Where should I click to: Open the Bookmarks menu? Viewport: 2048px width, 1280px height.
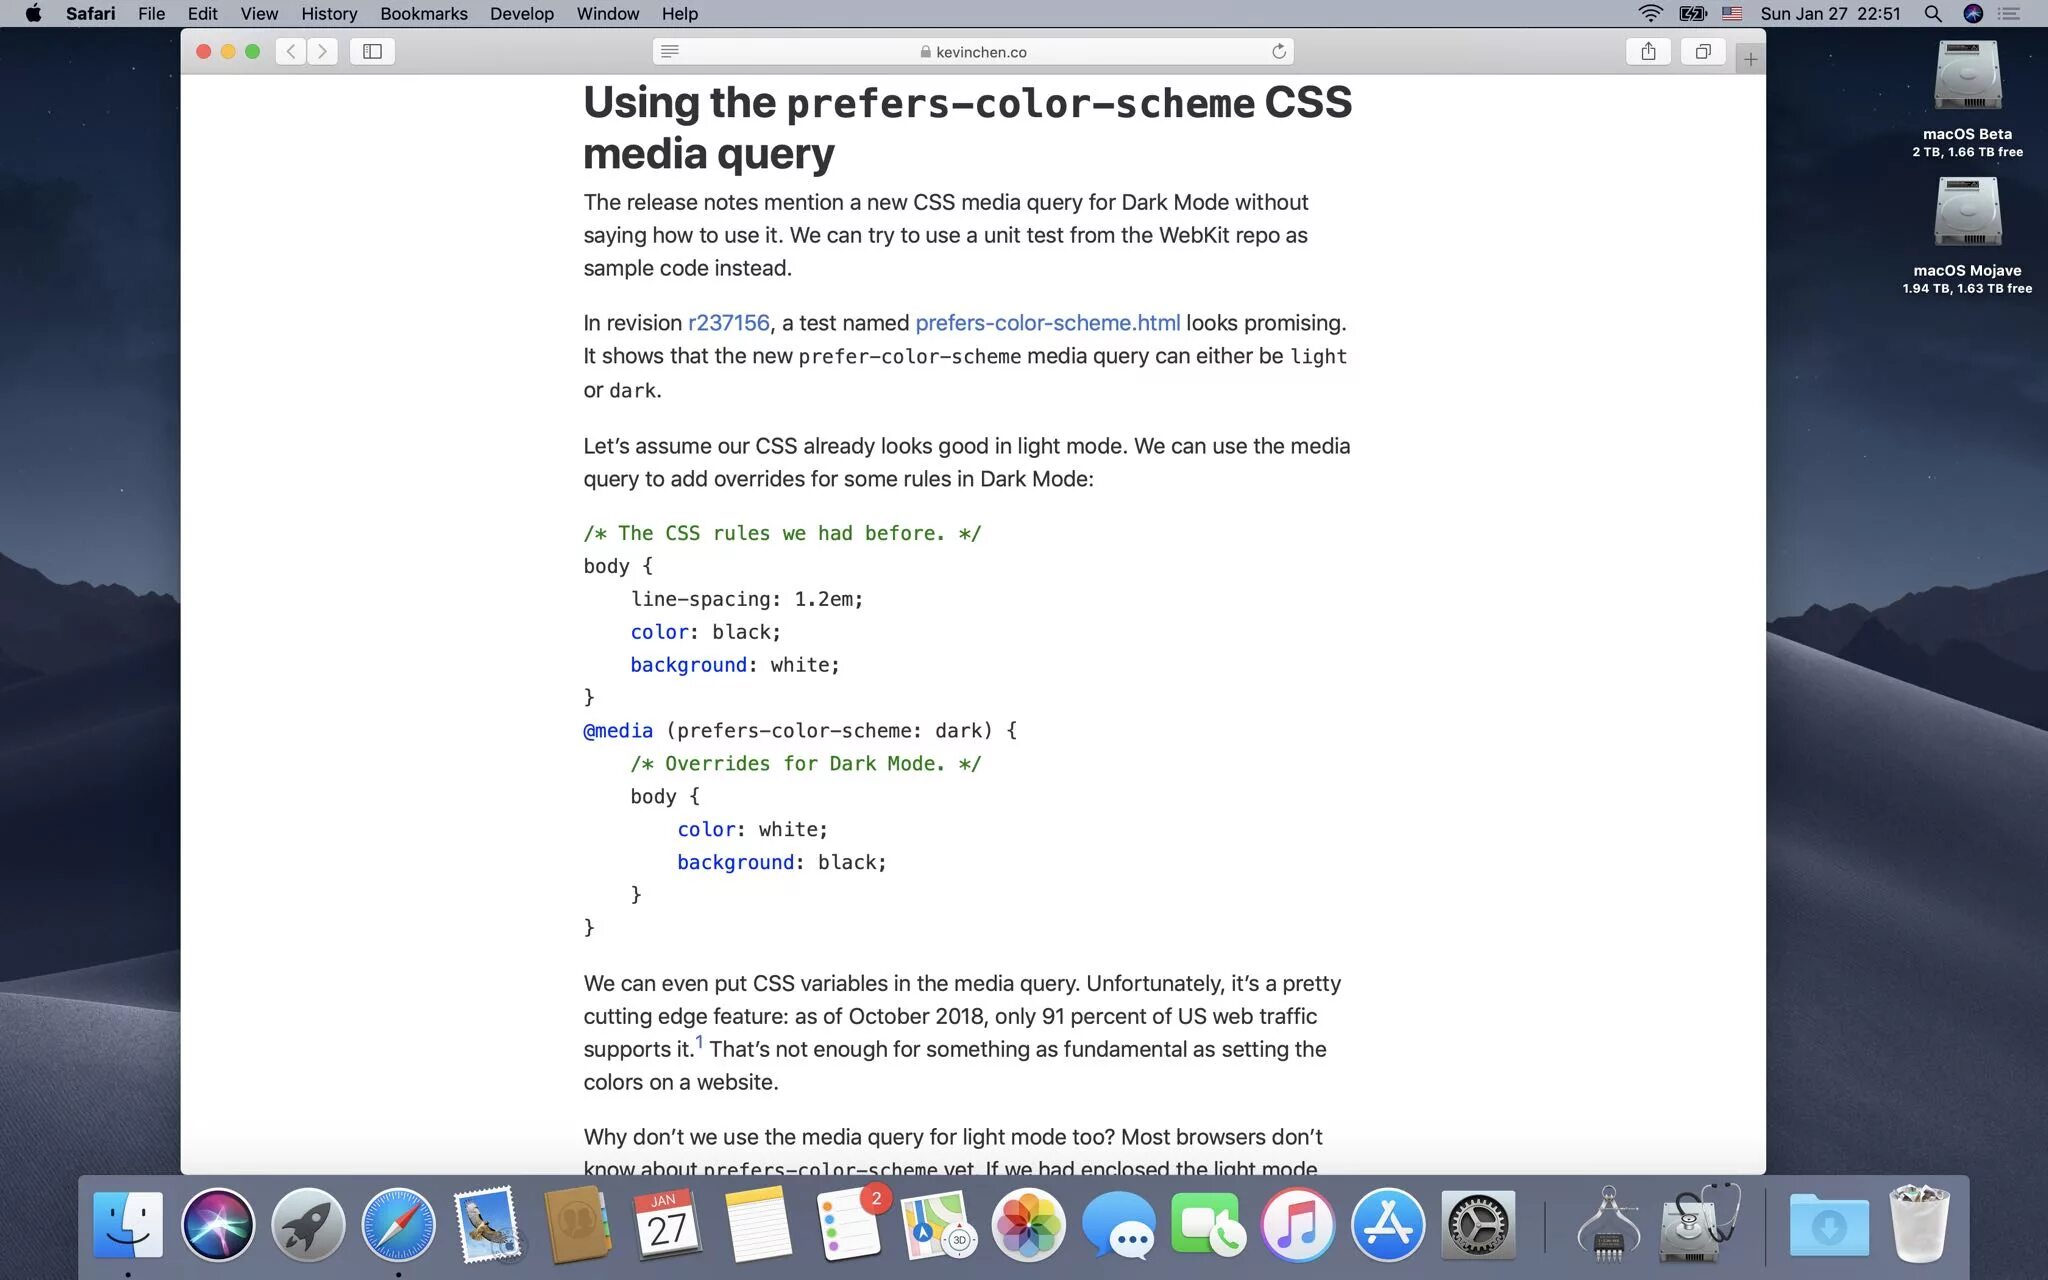tap(423, 14)
